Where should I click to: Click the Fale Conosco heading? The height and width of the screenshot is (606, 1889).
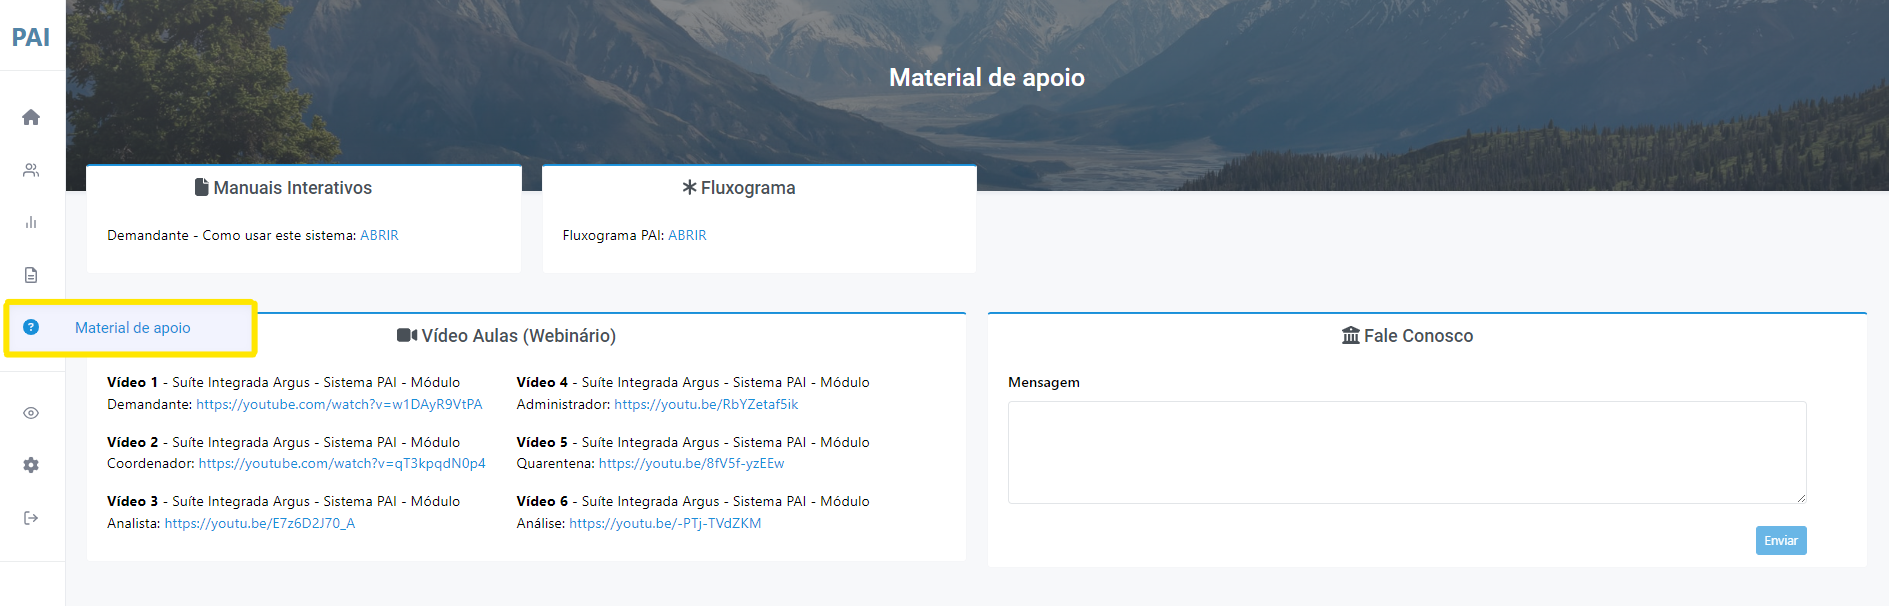1418,336
